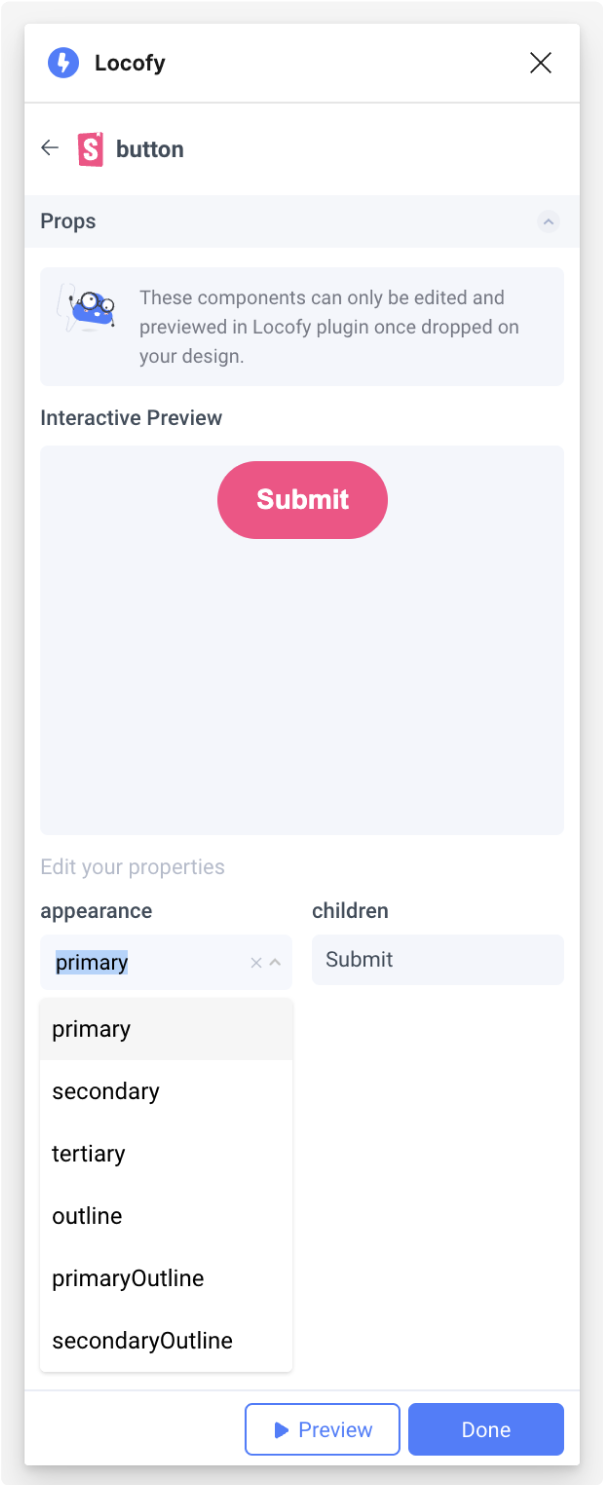
Task: Collapse the appearance dropdown arrow
Action: tap(275, 962)
